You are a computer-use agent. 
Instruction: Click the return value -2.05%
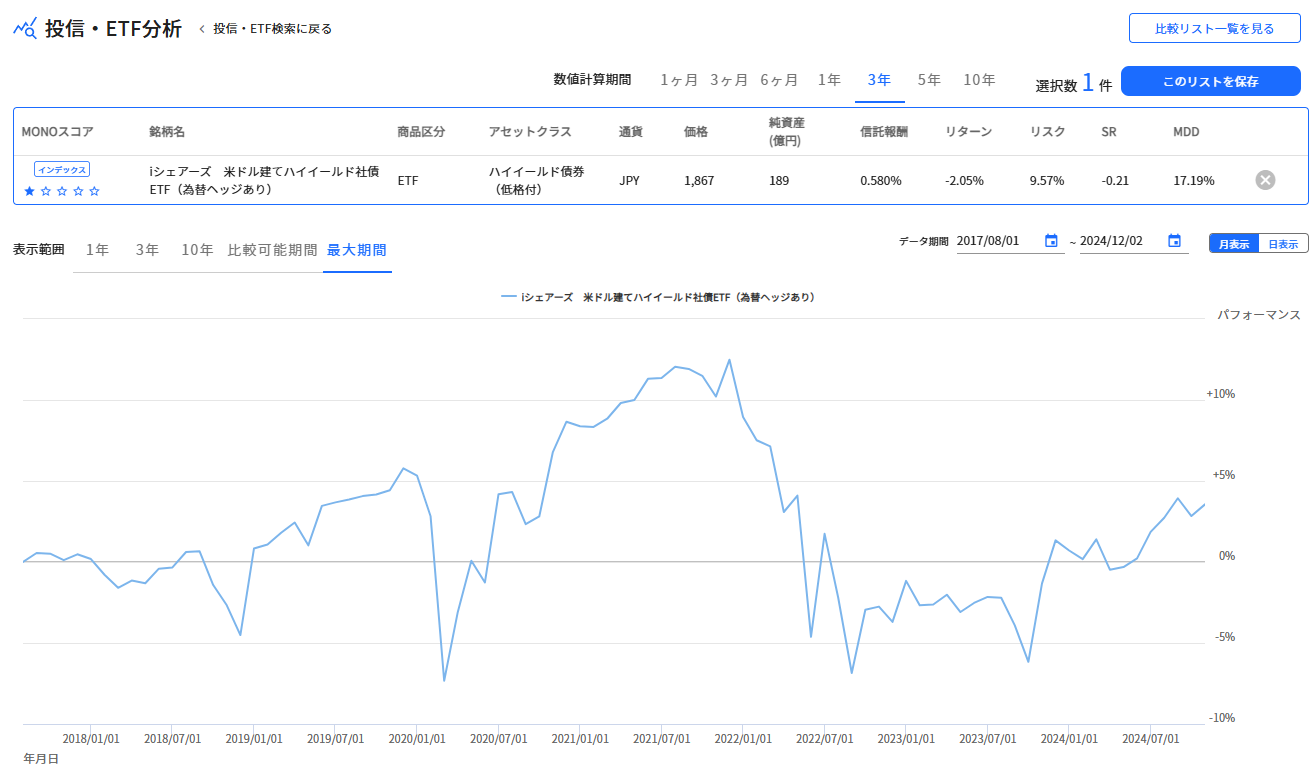pos(965,181)
